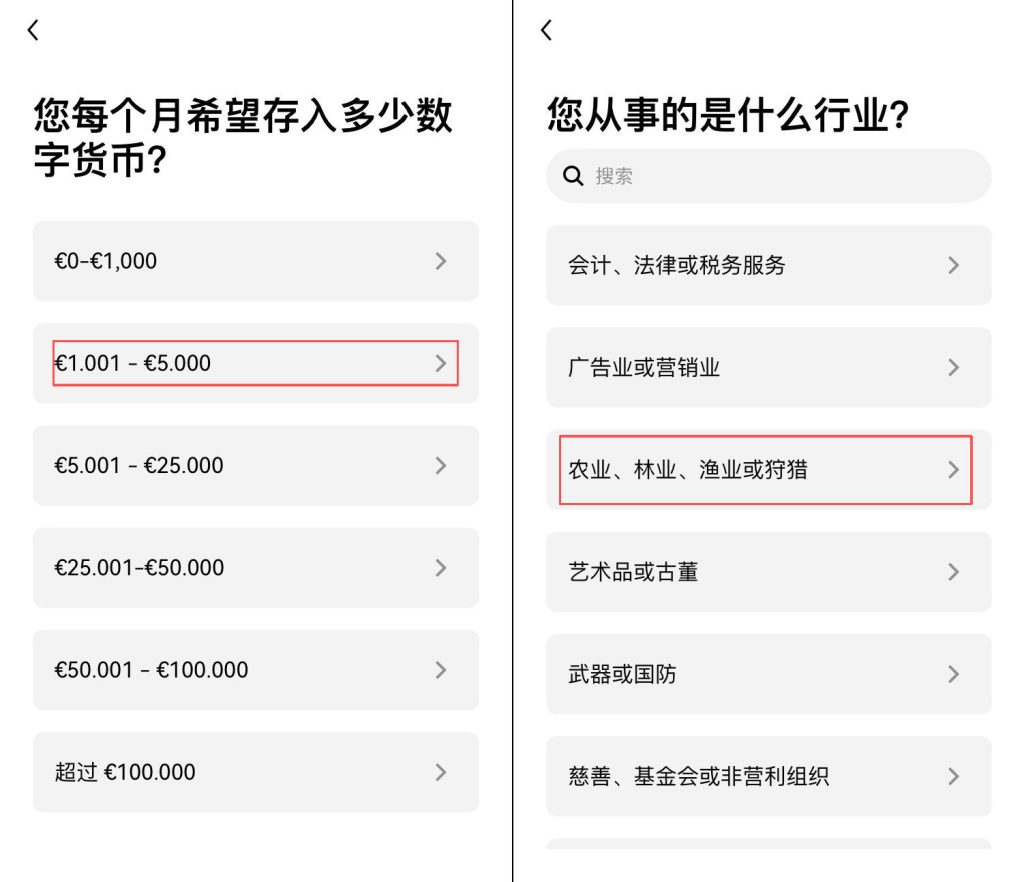Tap chevron arrow on 会计、法律或税务服务 row
The width and height of the screenshot is (1024, 882).
tap(953, 265)
